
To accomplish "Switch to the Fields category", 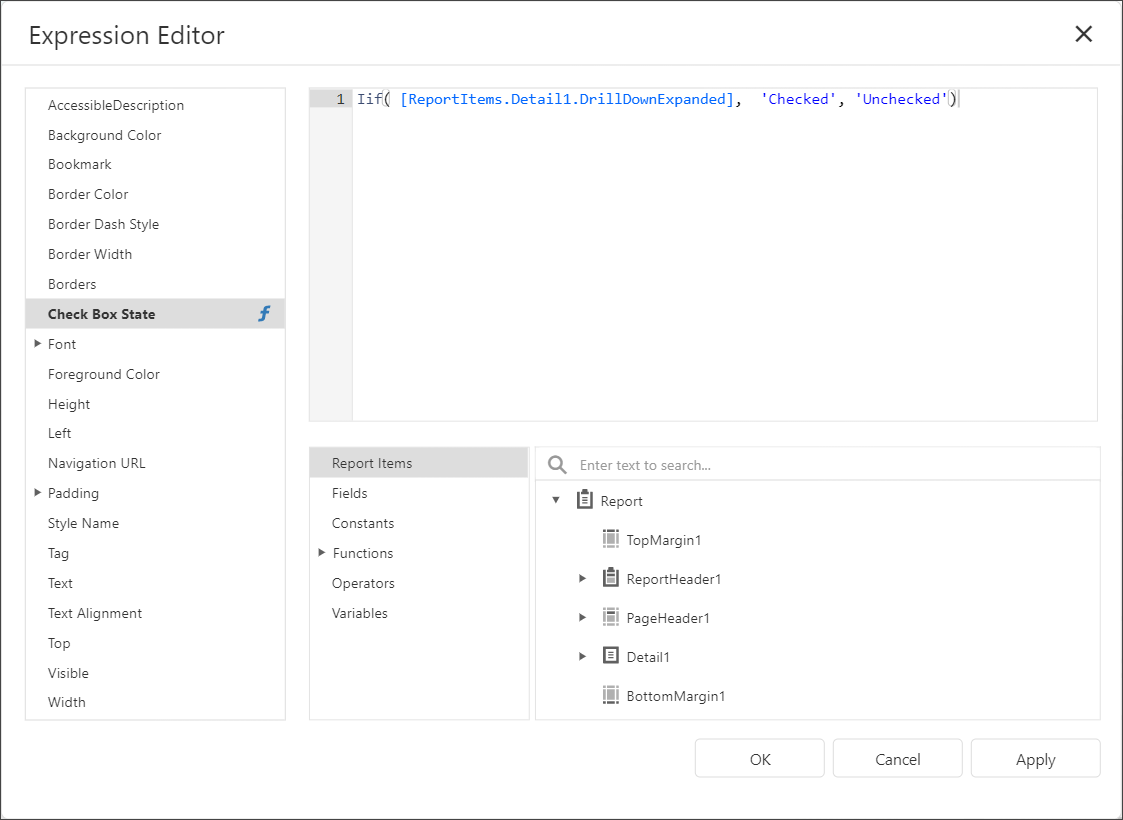I will point(350,493).
